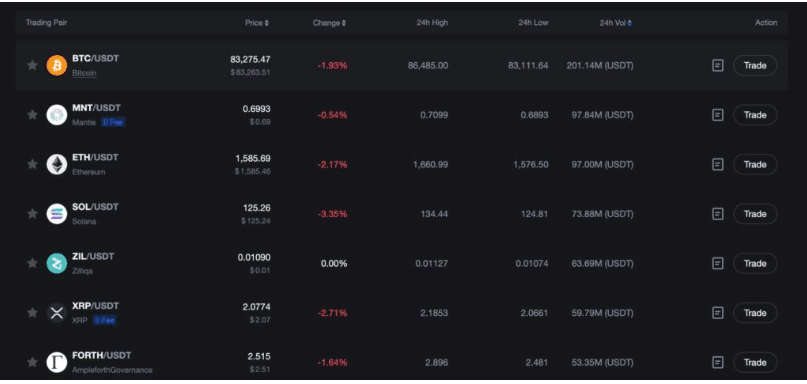The image size is (807, 384).
Task: Sort the list by Change column
Action: [329, 23]
